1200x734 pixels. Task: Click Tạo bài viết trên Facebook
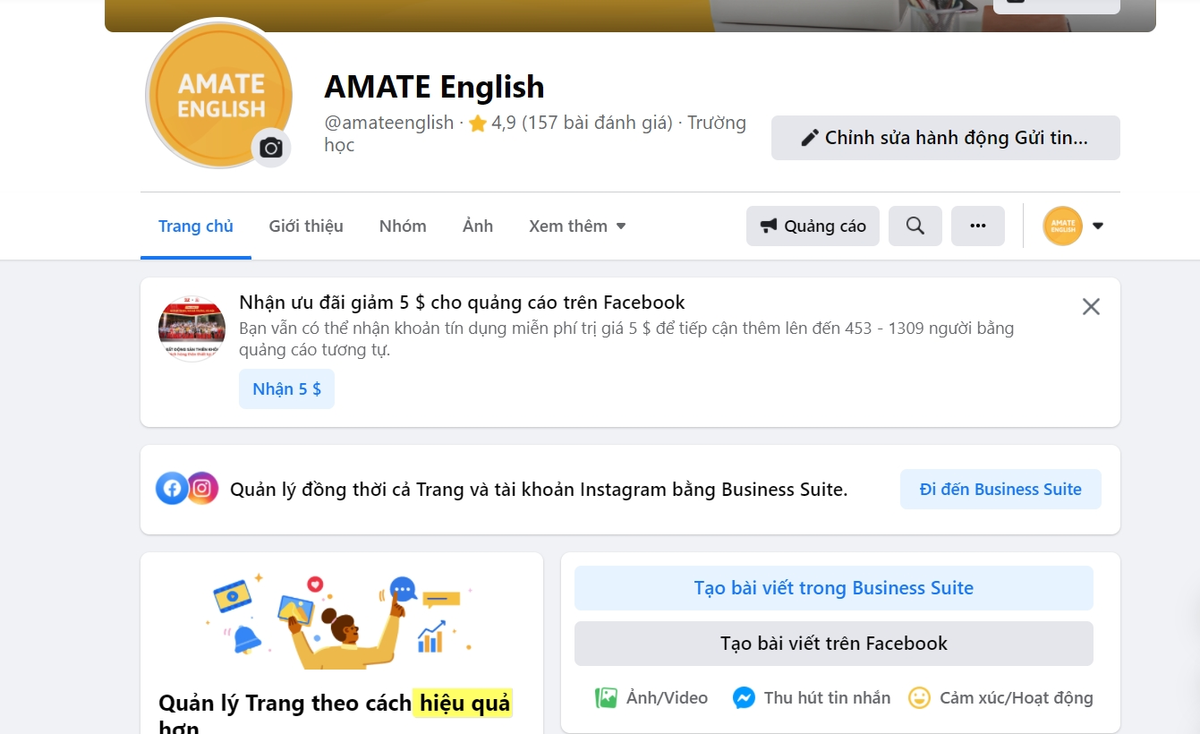(834, 644)
